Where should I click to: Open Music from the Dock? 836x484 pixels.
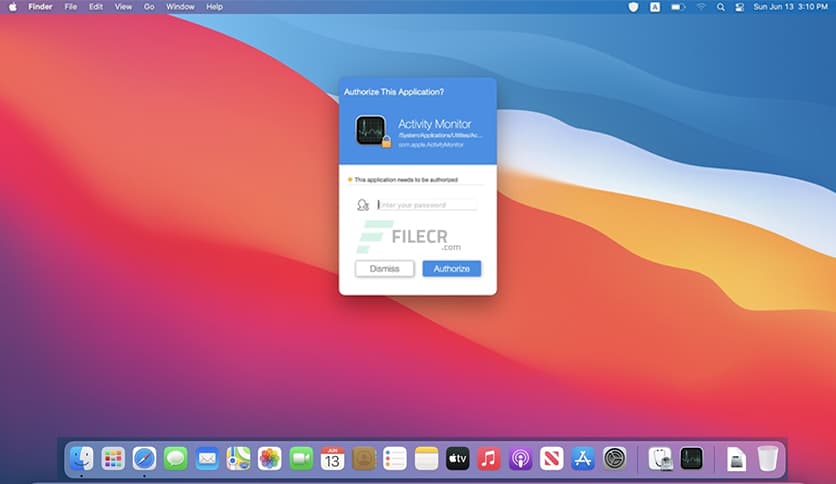pos(489,458)
